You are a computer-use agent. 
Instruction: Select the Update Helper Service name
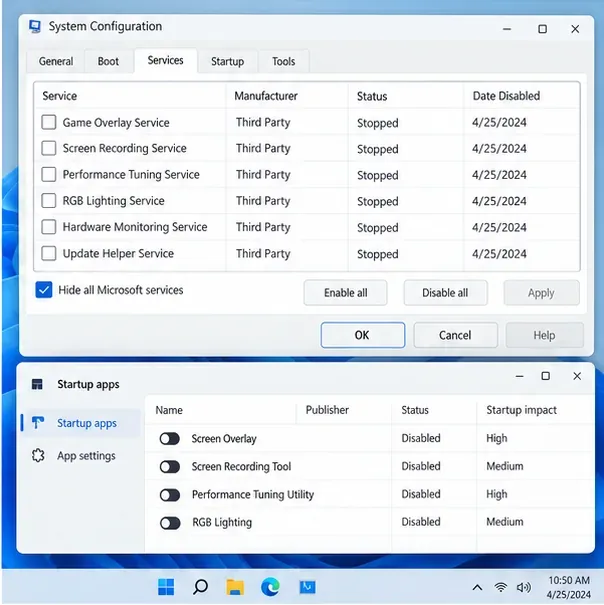pos(118,253)
